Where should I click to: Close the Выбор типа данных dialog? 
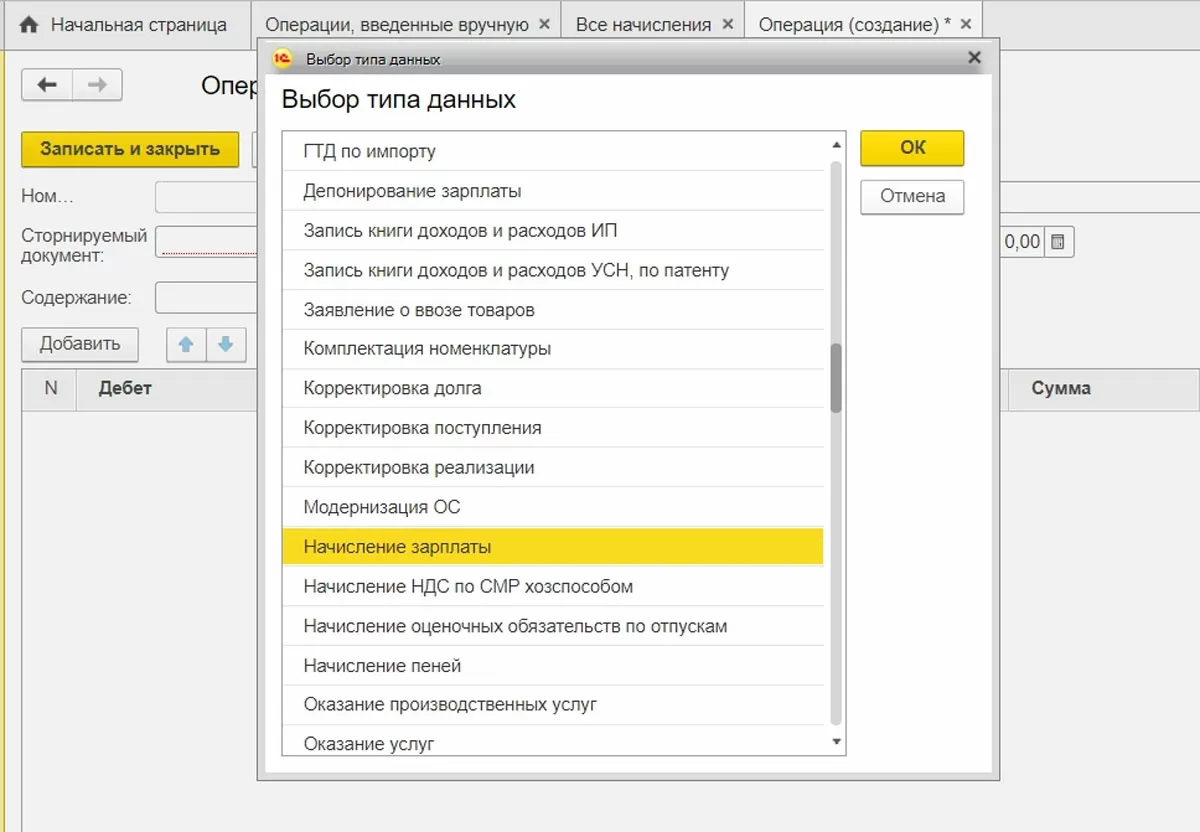[x=974, y=58]
